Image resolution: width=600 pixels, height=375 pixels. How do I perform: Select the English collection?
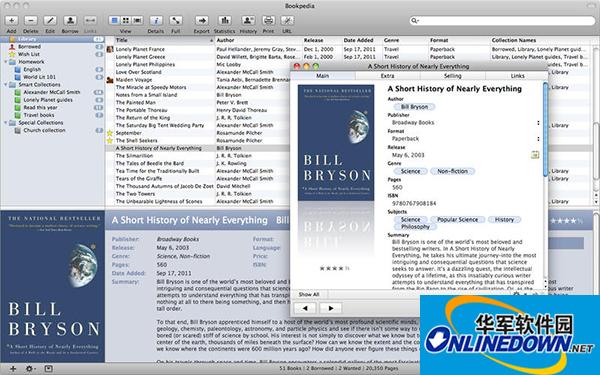52,70
